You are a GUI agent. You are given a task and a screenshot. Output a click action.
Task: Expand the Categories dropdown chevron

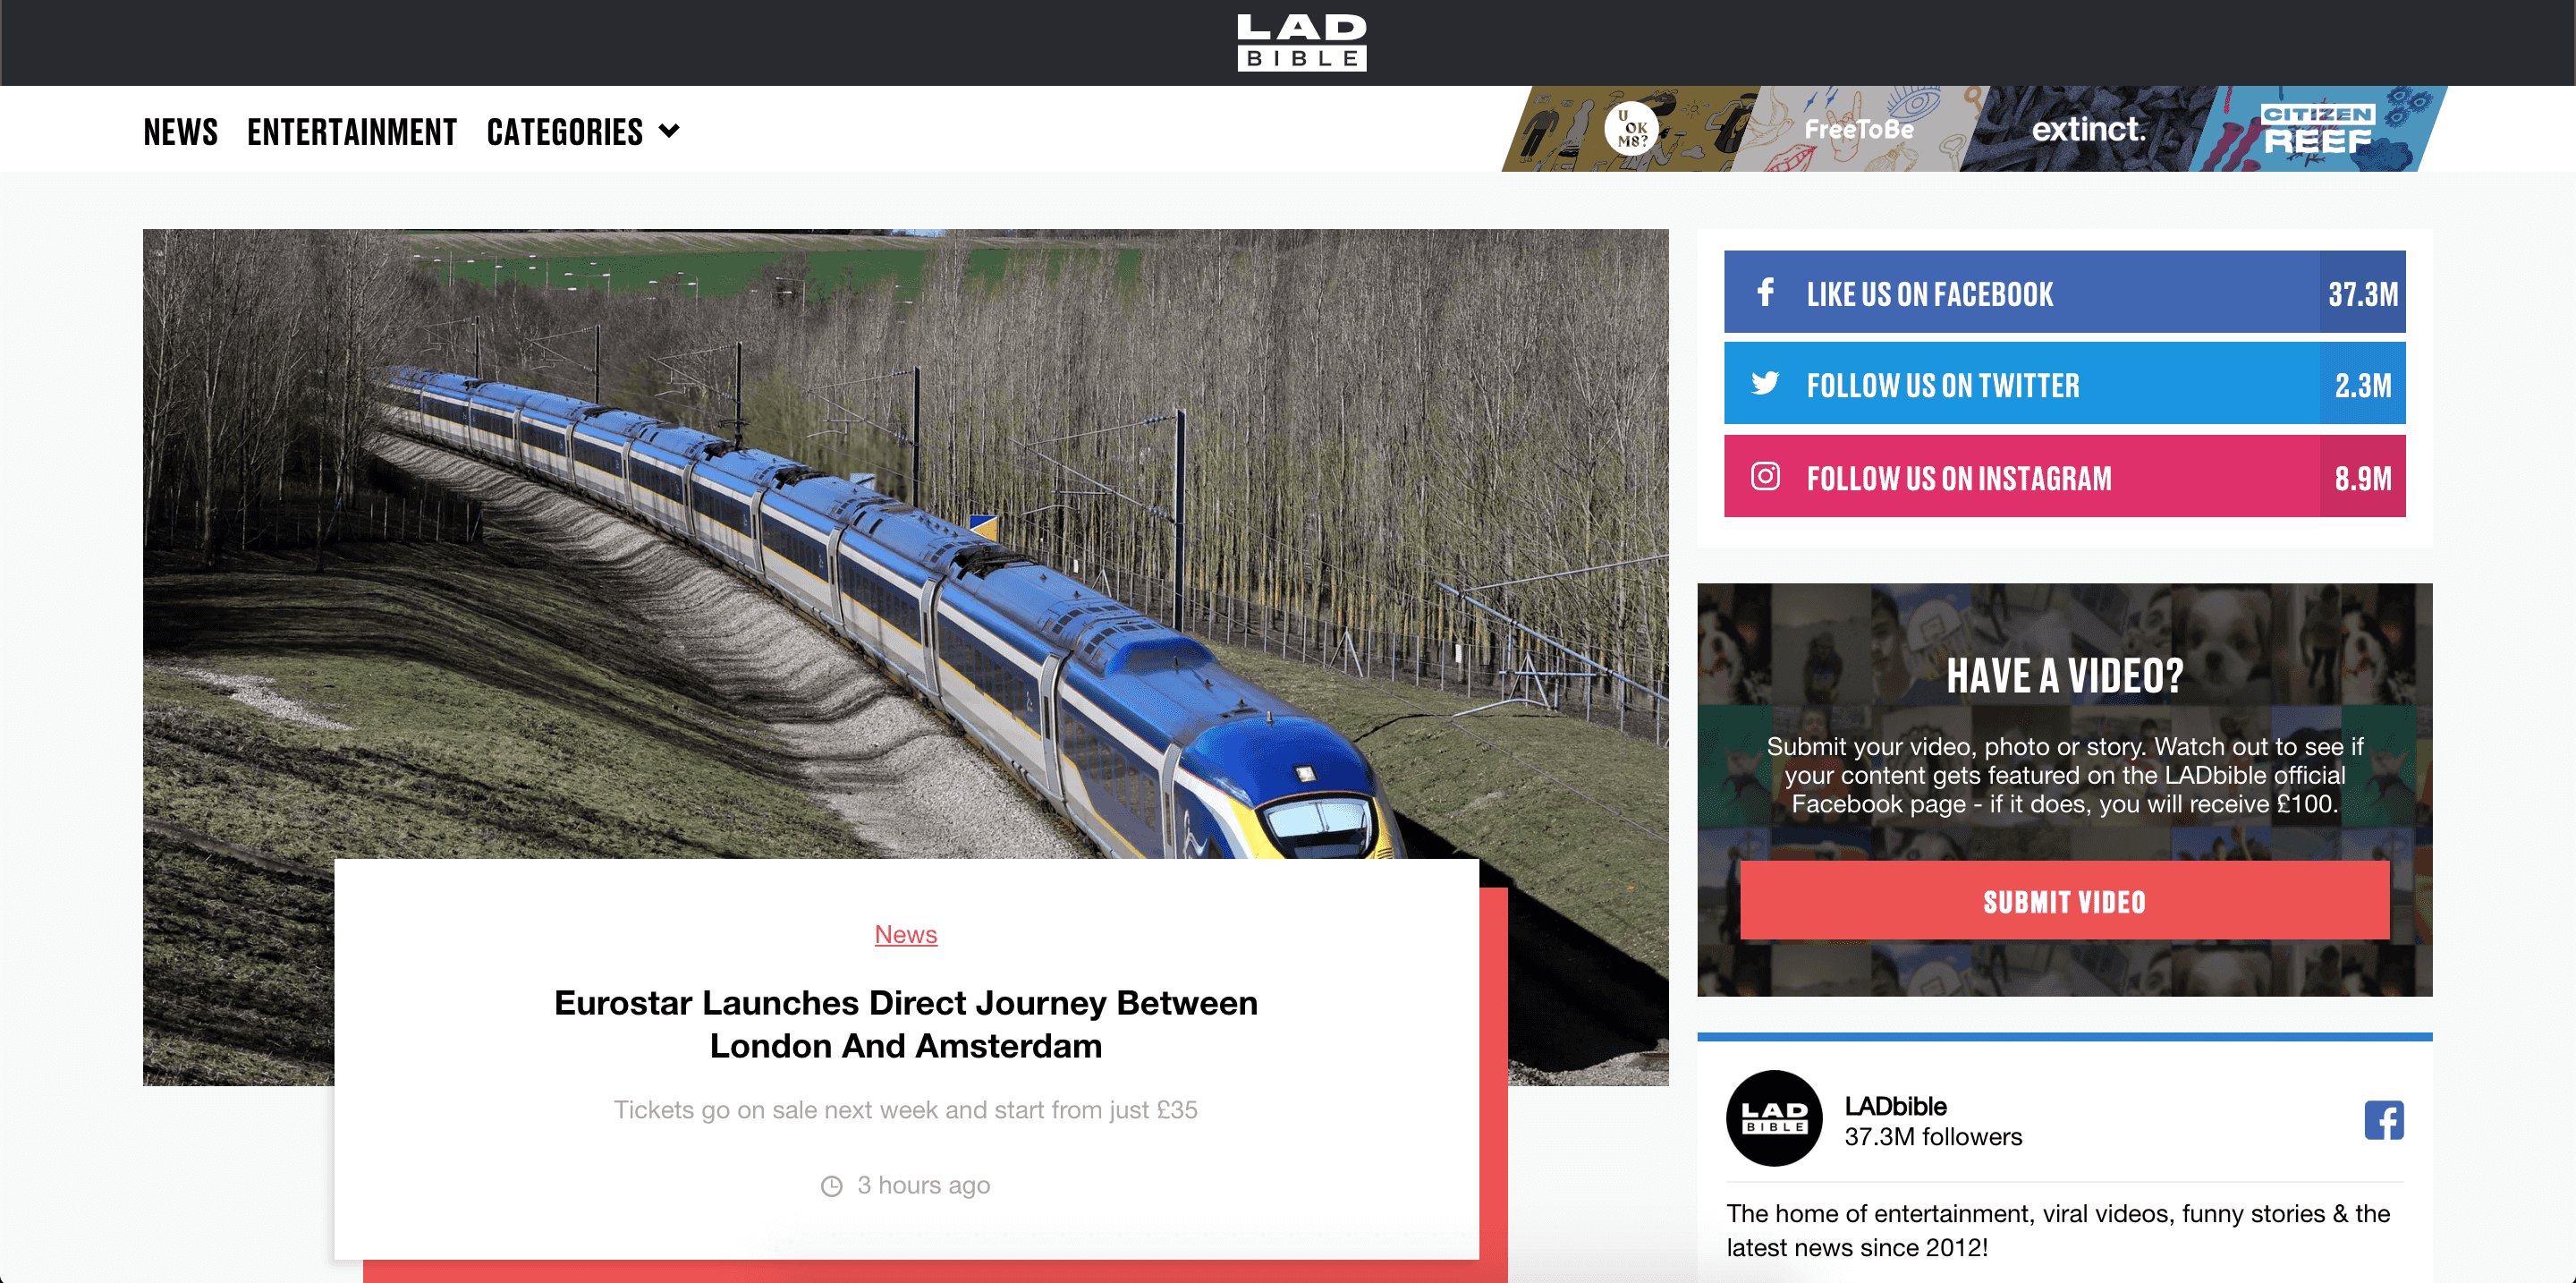[x=669, y=130]
